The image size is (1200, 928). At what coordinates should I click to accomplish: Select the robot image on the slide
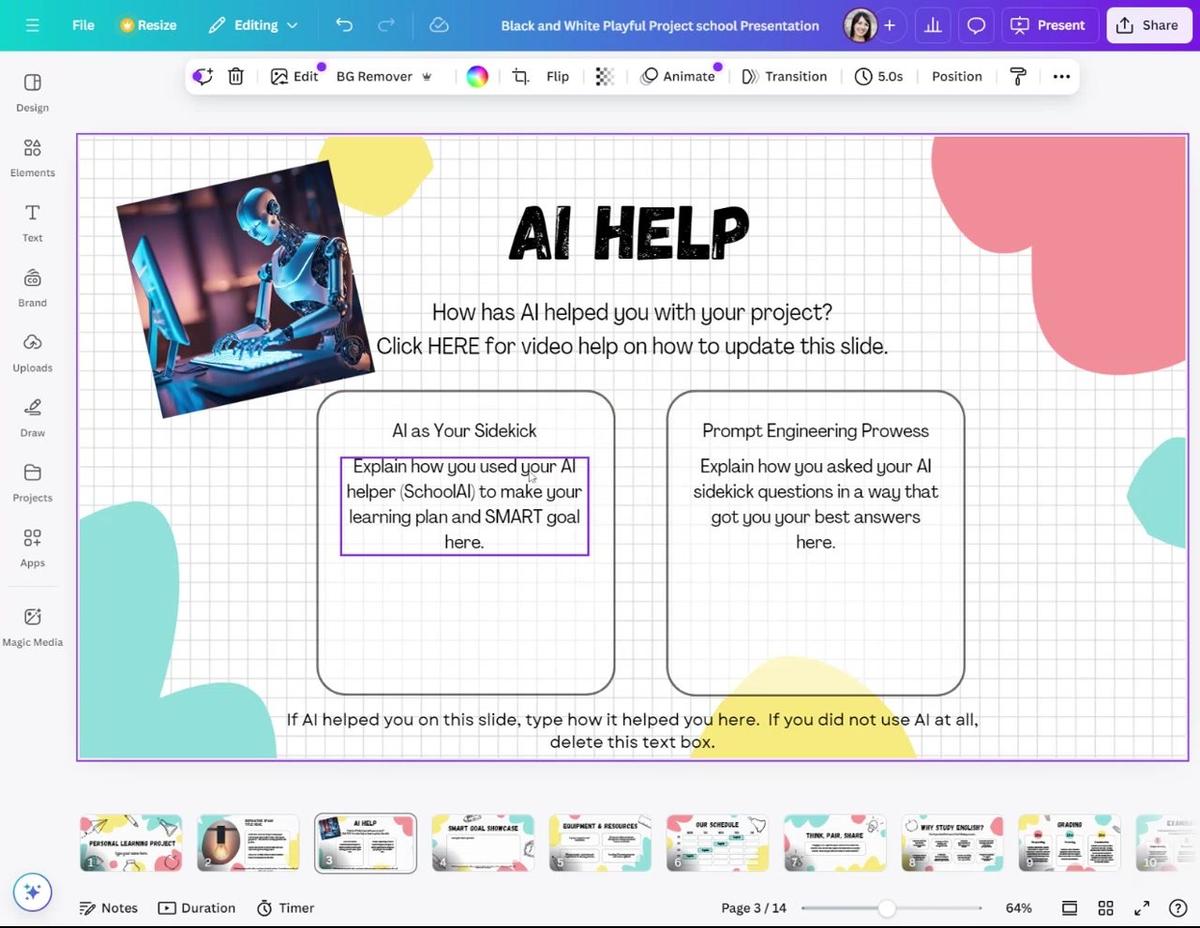pyautogui.click(x=246, y=288)
